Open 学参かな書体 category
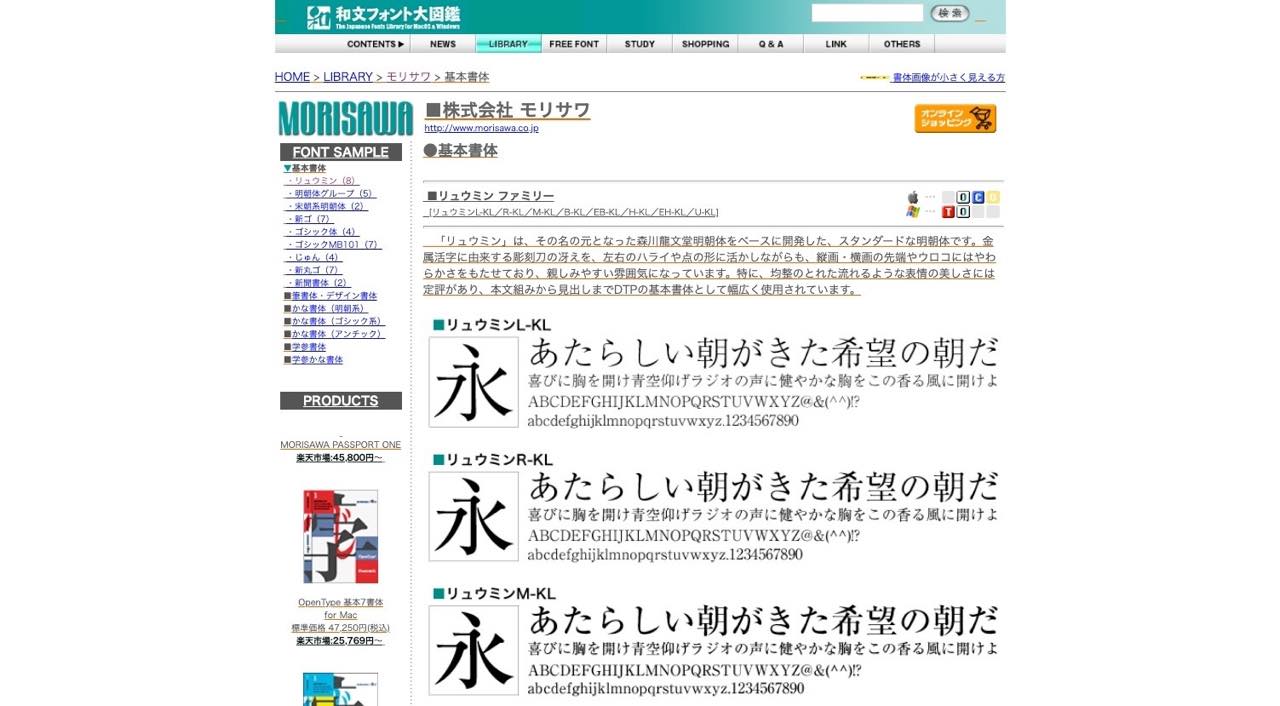1280x706 pixels. click(313, 360)
